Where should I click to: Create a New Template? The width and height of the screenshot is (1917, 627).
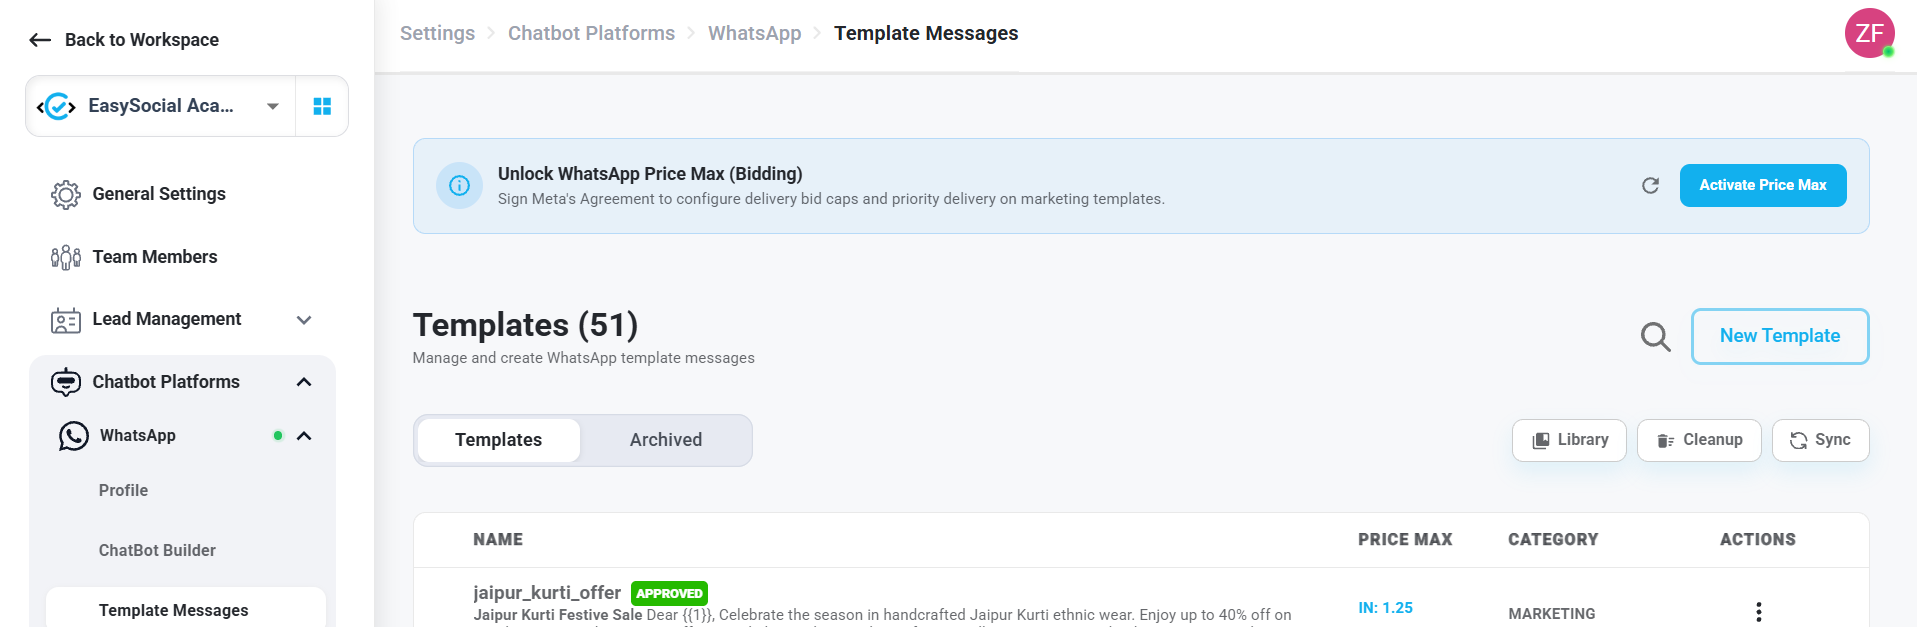(x=1780, y=336)
